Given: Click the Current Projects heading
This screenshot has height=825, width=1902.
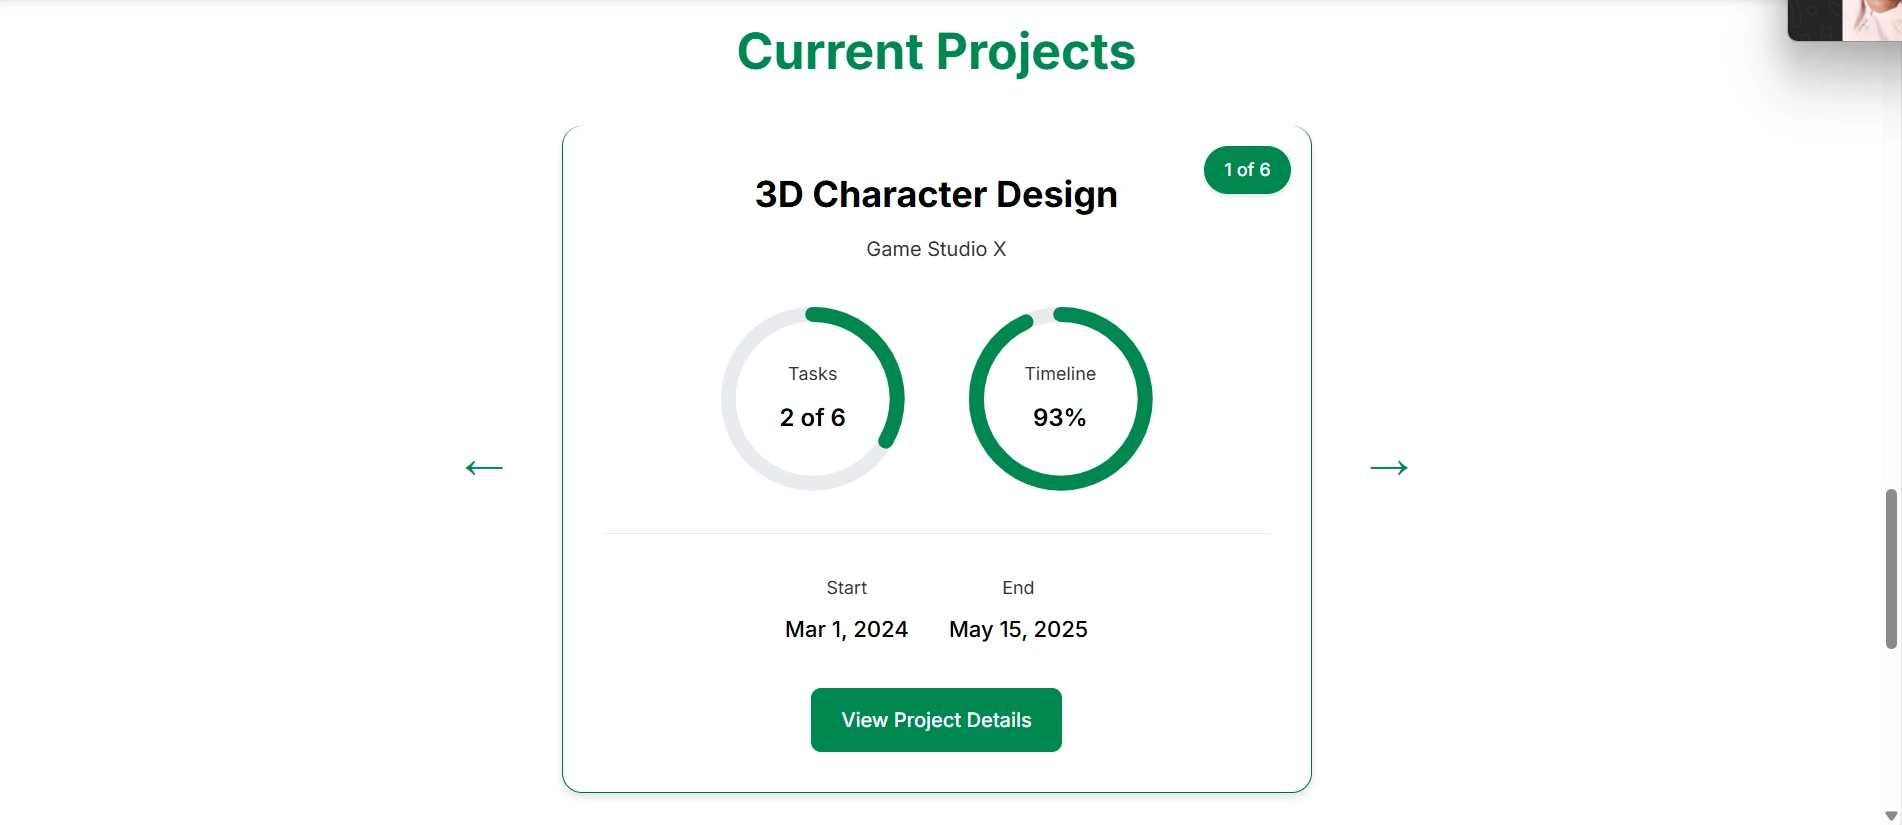Looking at the screenshot, I should pyautogui.click(x=936, y=52).
